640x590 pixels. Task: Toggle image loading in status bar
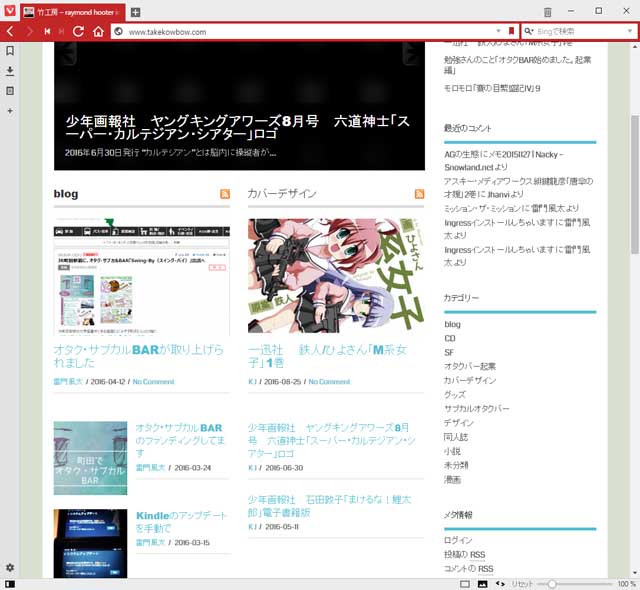coord(482,584)
